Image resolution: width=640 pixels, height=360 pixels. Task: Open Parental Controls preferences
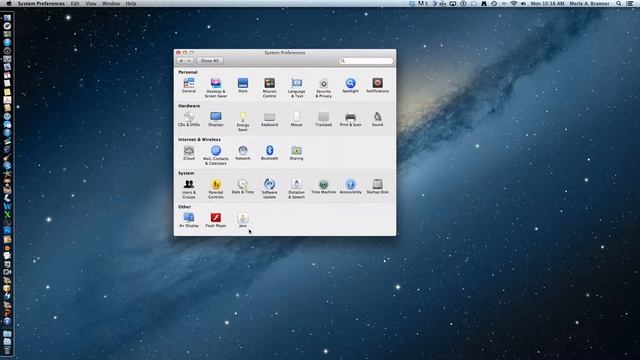(x=216, y=189)
